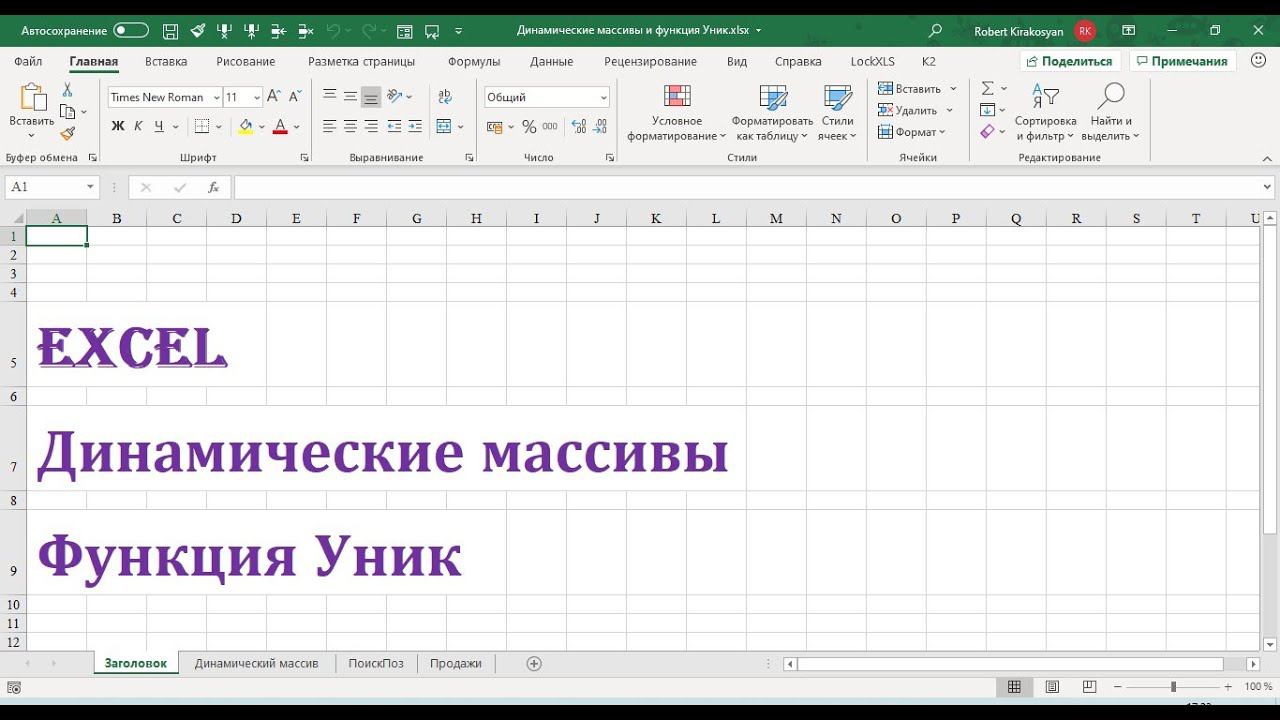The width and height of the screenshot is (1280, 720).
Task: Open the text orientation tool
Action: tap(395, 96)
